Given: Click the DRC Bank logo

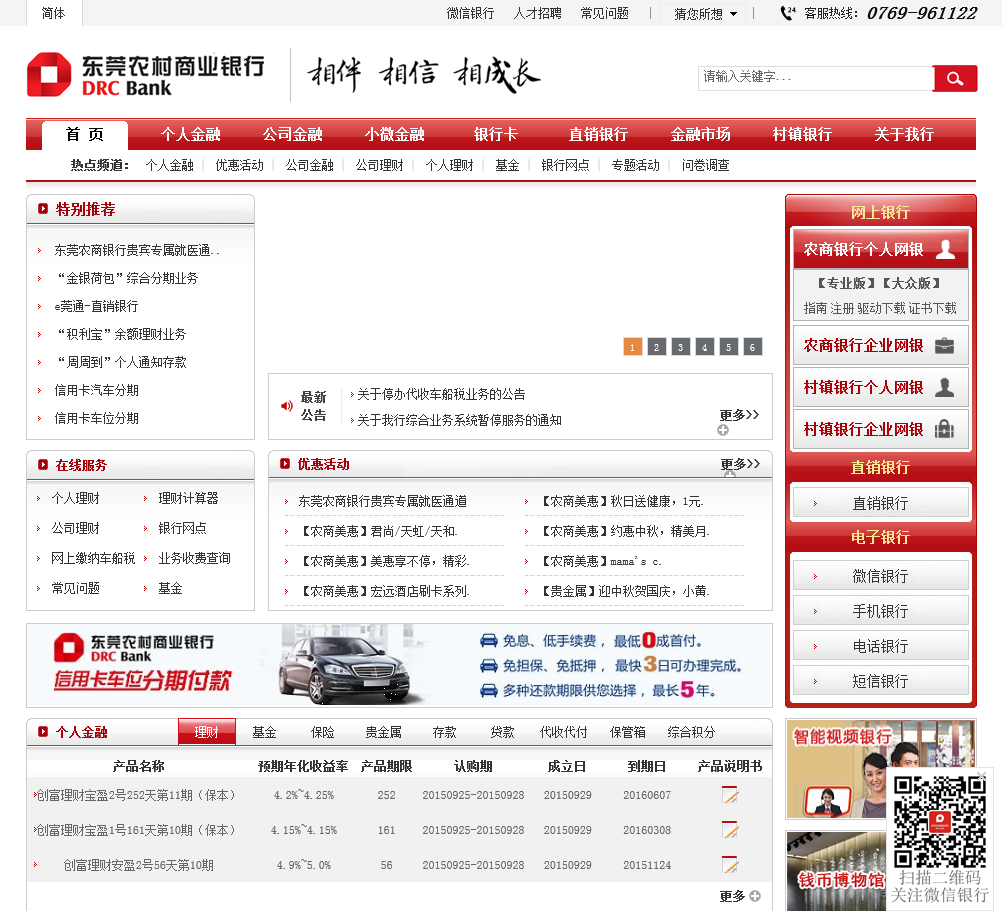Looking at the screenshot, I should tap(145, 75).
